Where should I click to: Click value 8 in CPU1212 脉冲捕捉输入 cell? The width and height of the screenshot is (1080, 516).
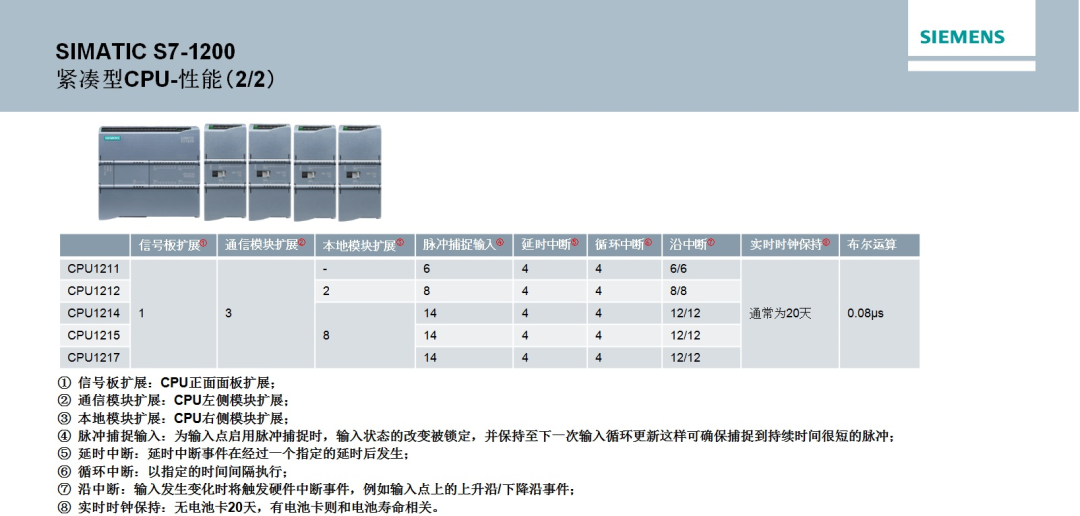coord(427,291)
